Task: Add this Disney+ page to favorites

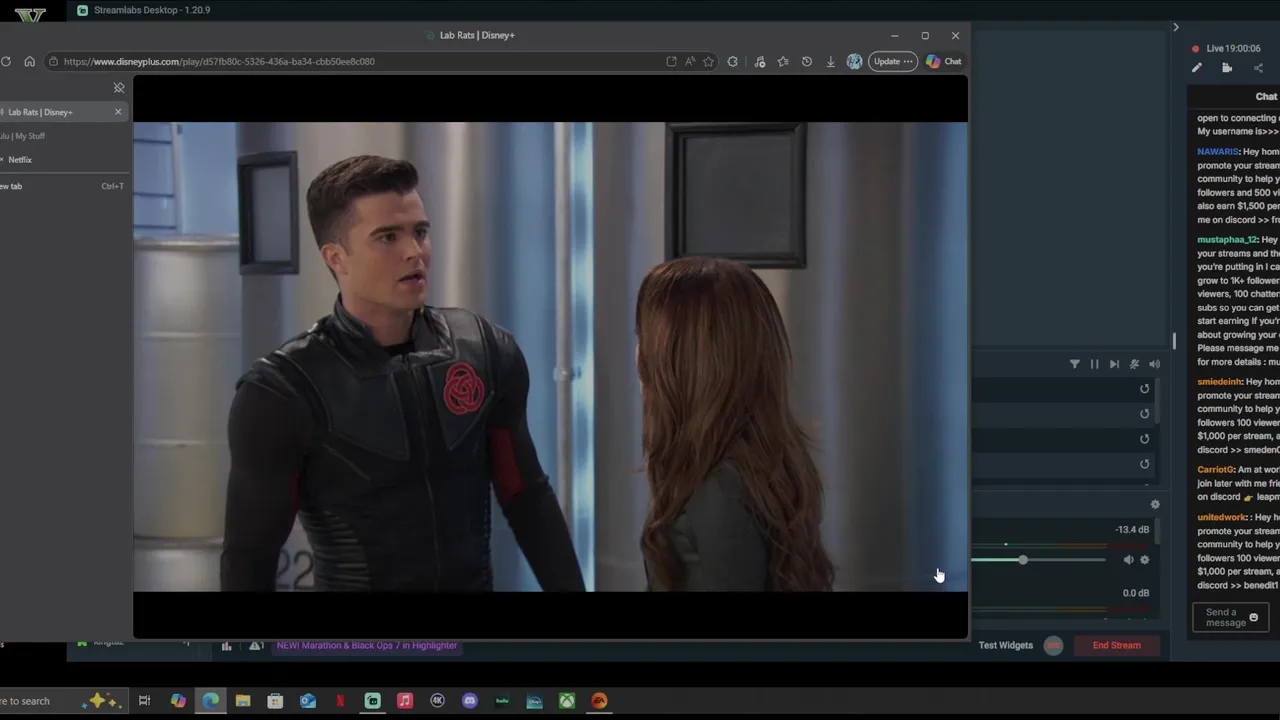Action: [x=708, y=61]
